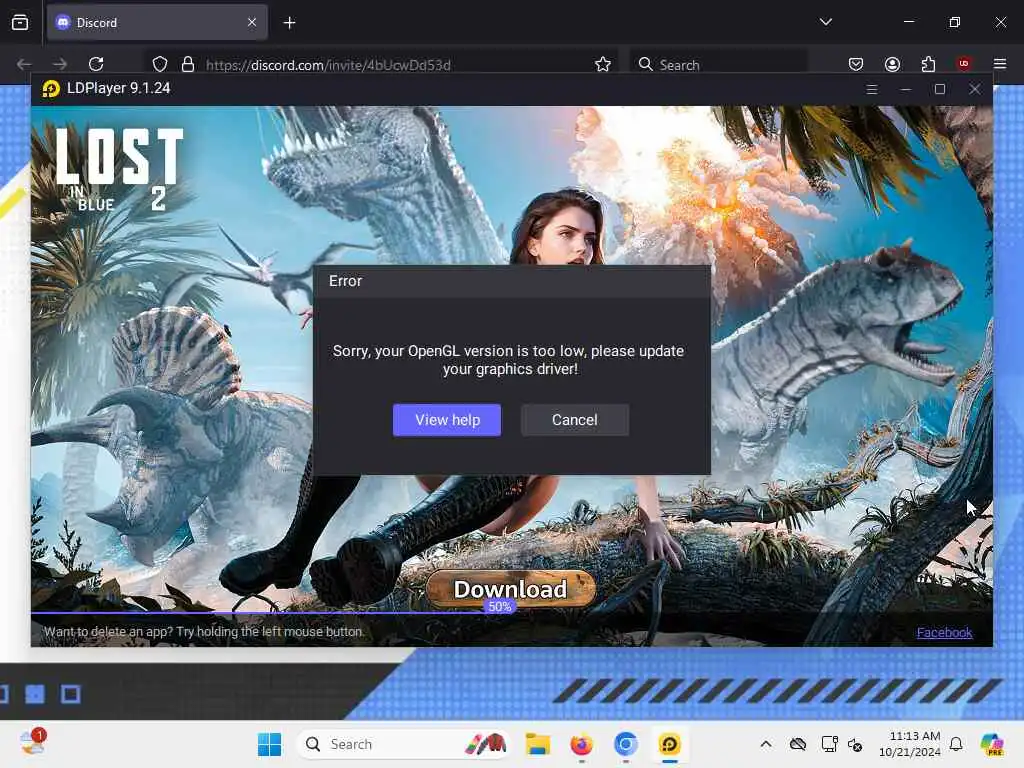Open the Facebook link in LDPlayer
1024x768 pixels.
click(x=944, y=632)
